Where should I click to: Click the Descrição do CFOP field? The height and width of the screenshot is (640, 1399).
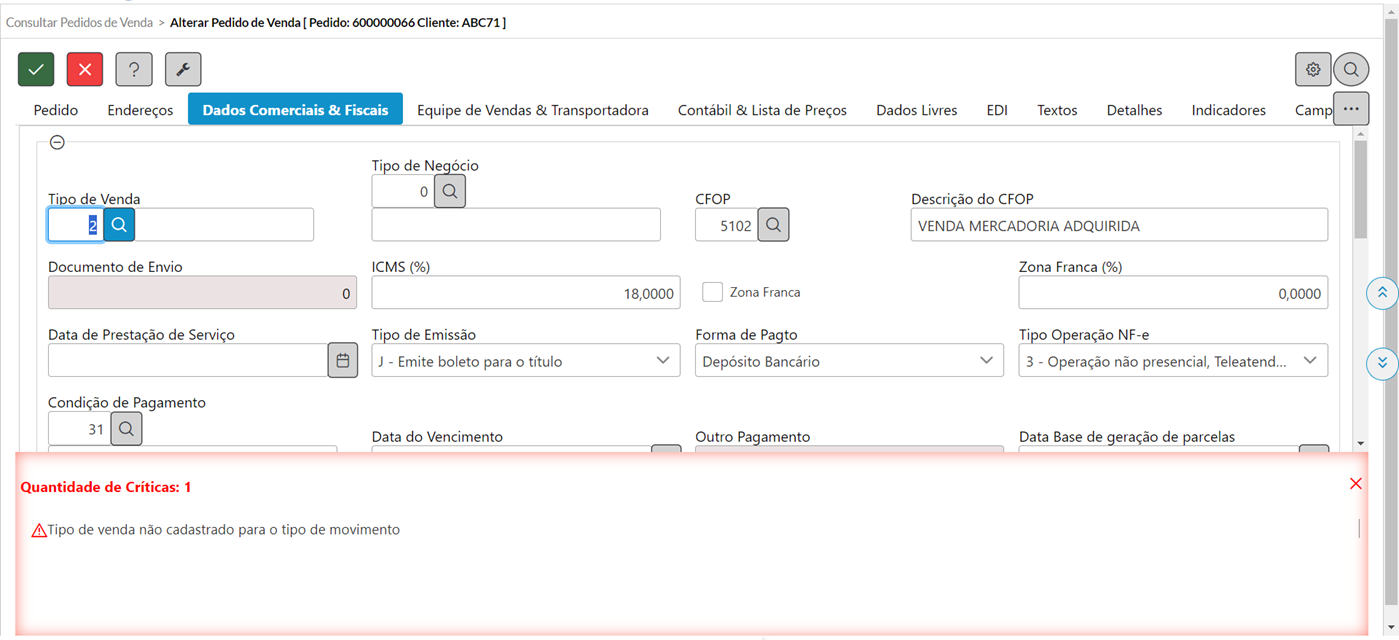pos(1119,225)
